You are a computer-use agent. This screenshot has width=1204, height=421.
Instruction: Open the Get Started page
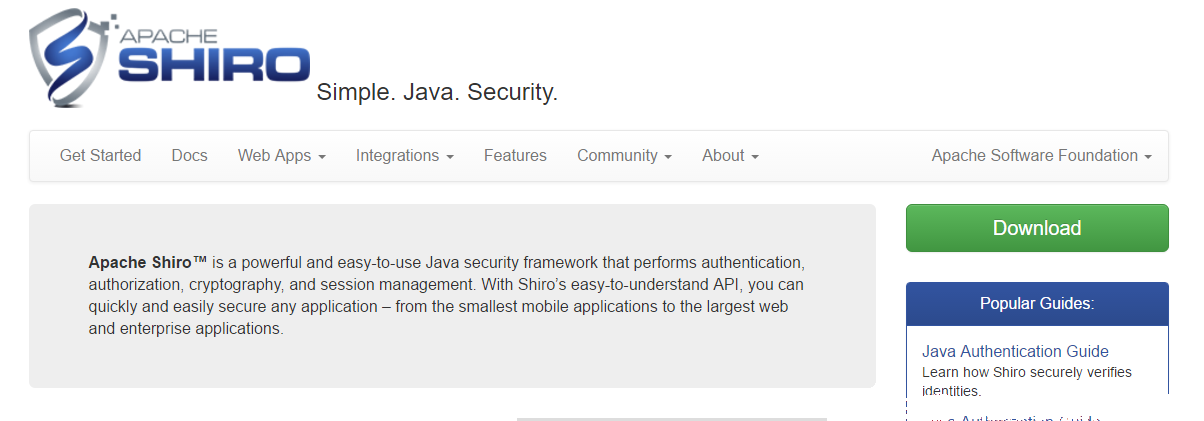pyautogui.click(x=100, y=155)
